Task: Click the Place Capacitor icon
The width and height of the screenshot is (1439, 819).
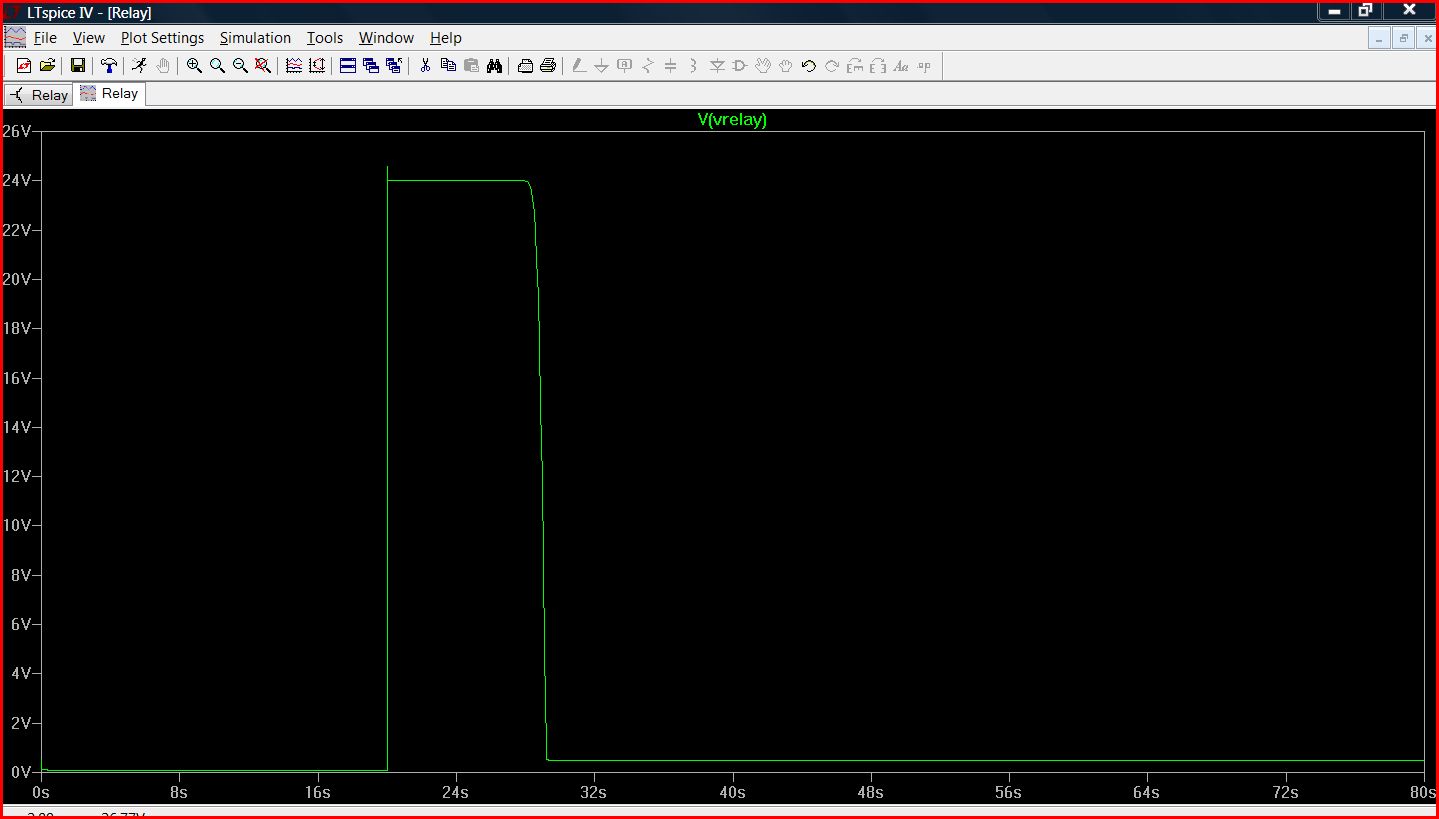Action: [671, 66]
